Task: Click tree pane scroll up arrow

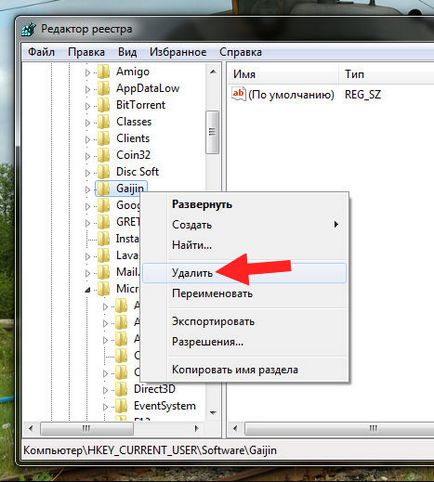Action: pos(213,71)
